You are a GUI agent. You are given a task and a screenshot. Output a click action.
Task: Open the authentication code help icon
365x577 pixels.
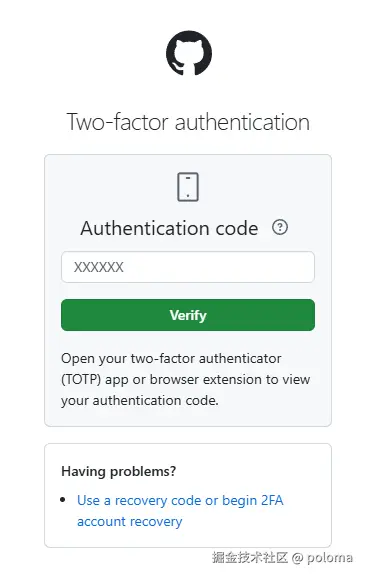tap(280, 227)
